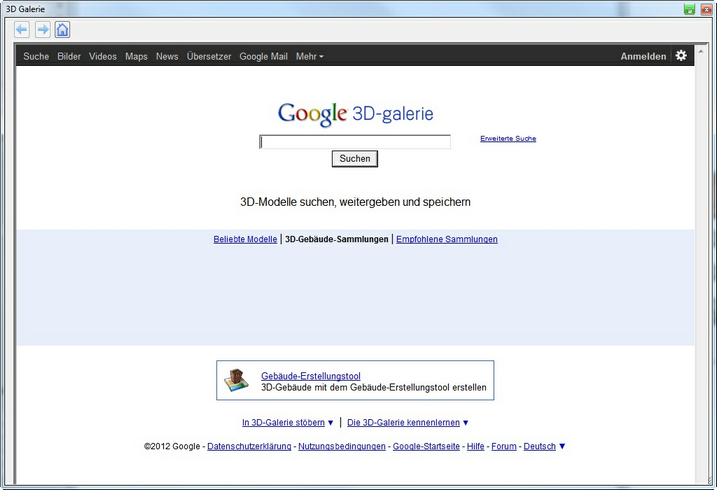Click the forward arrow navigation icon
Screen dimensions: 717x490
pyautogui.click(x=43, y=30)
